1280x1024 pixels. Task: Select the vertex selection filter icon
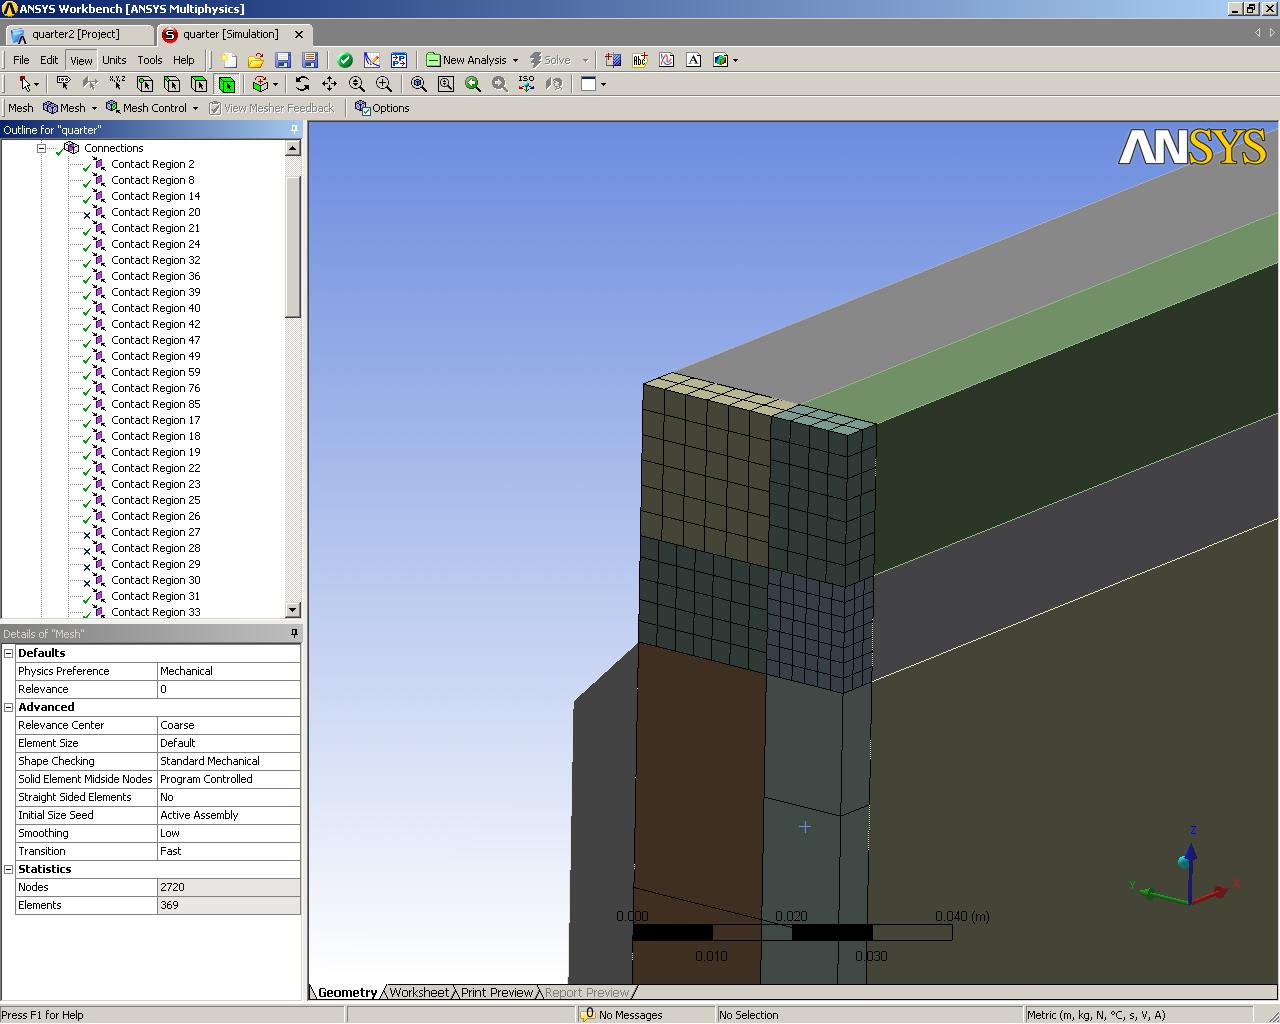[145, 84]
